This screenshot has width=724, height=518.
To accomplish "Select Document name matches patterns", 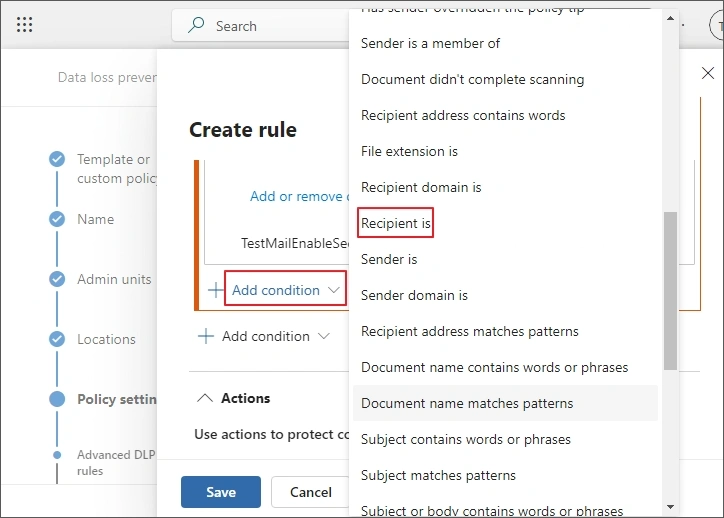I will 506,403.
